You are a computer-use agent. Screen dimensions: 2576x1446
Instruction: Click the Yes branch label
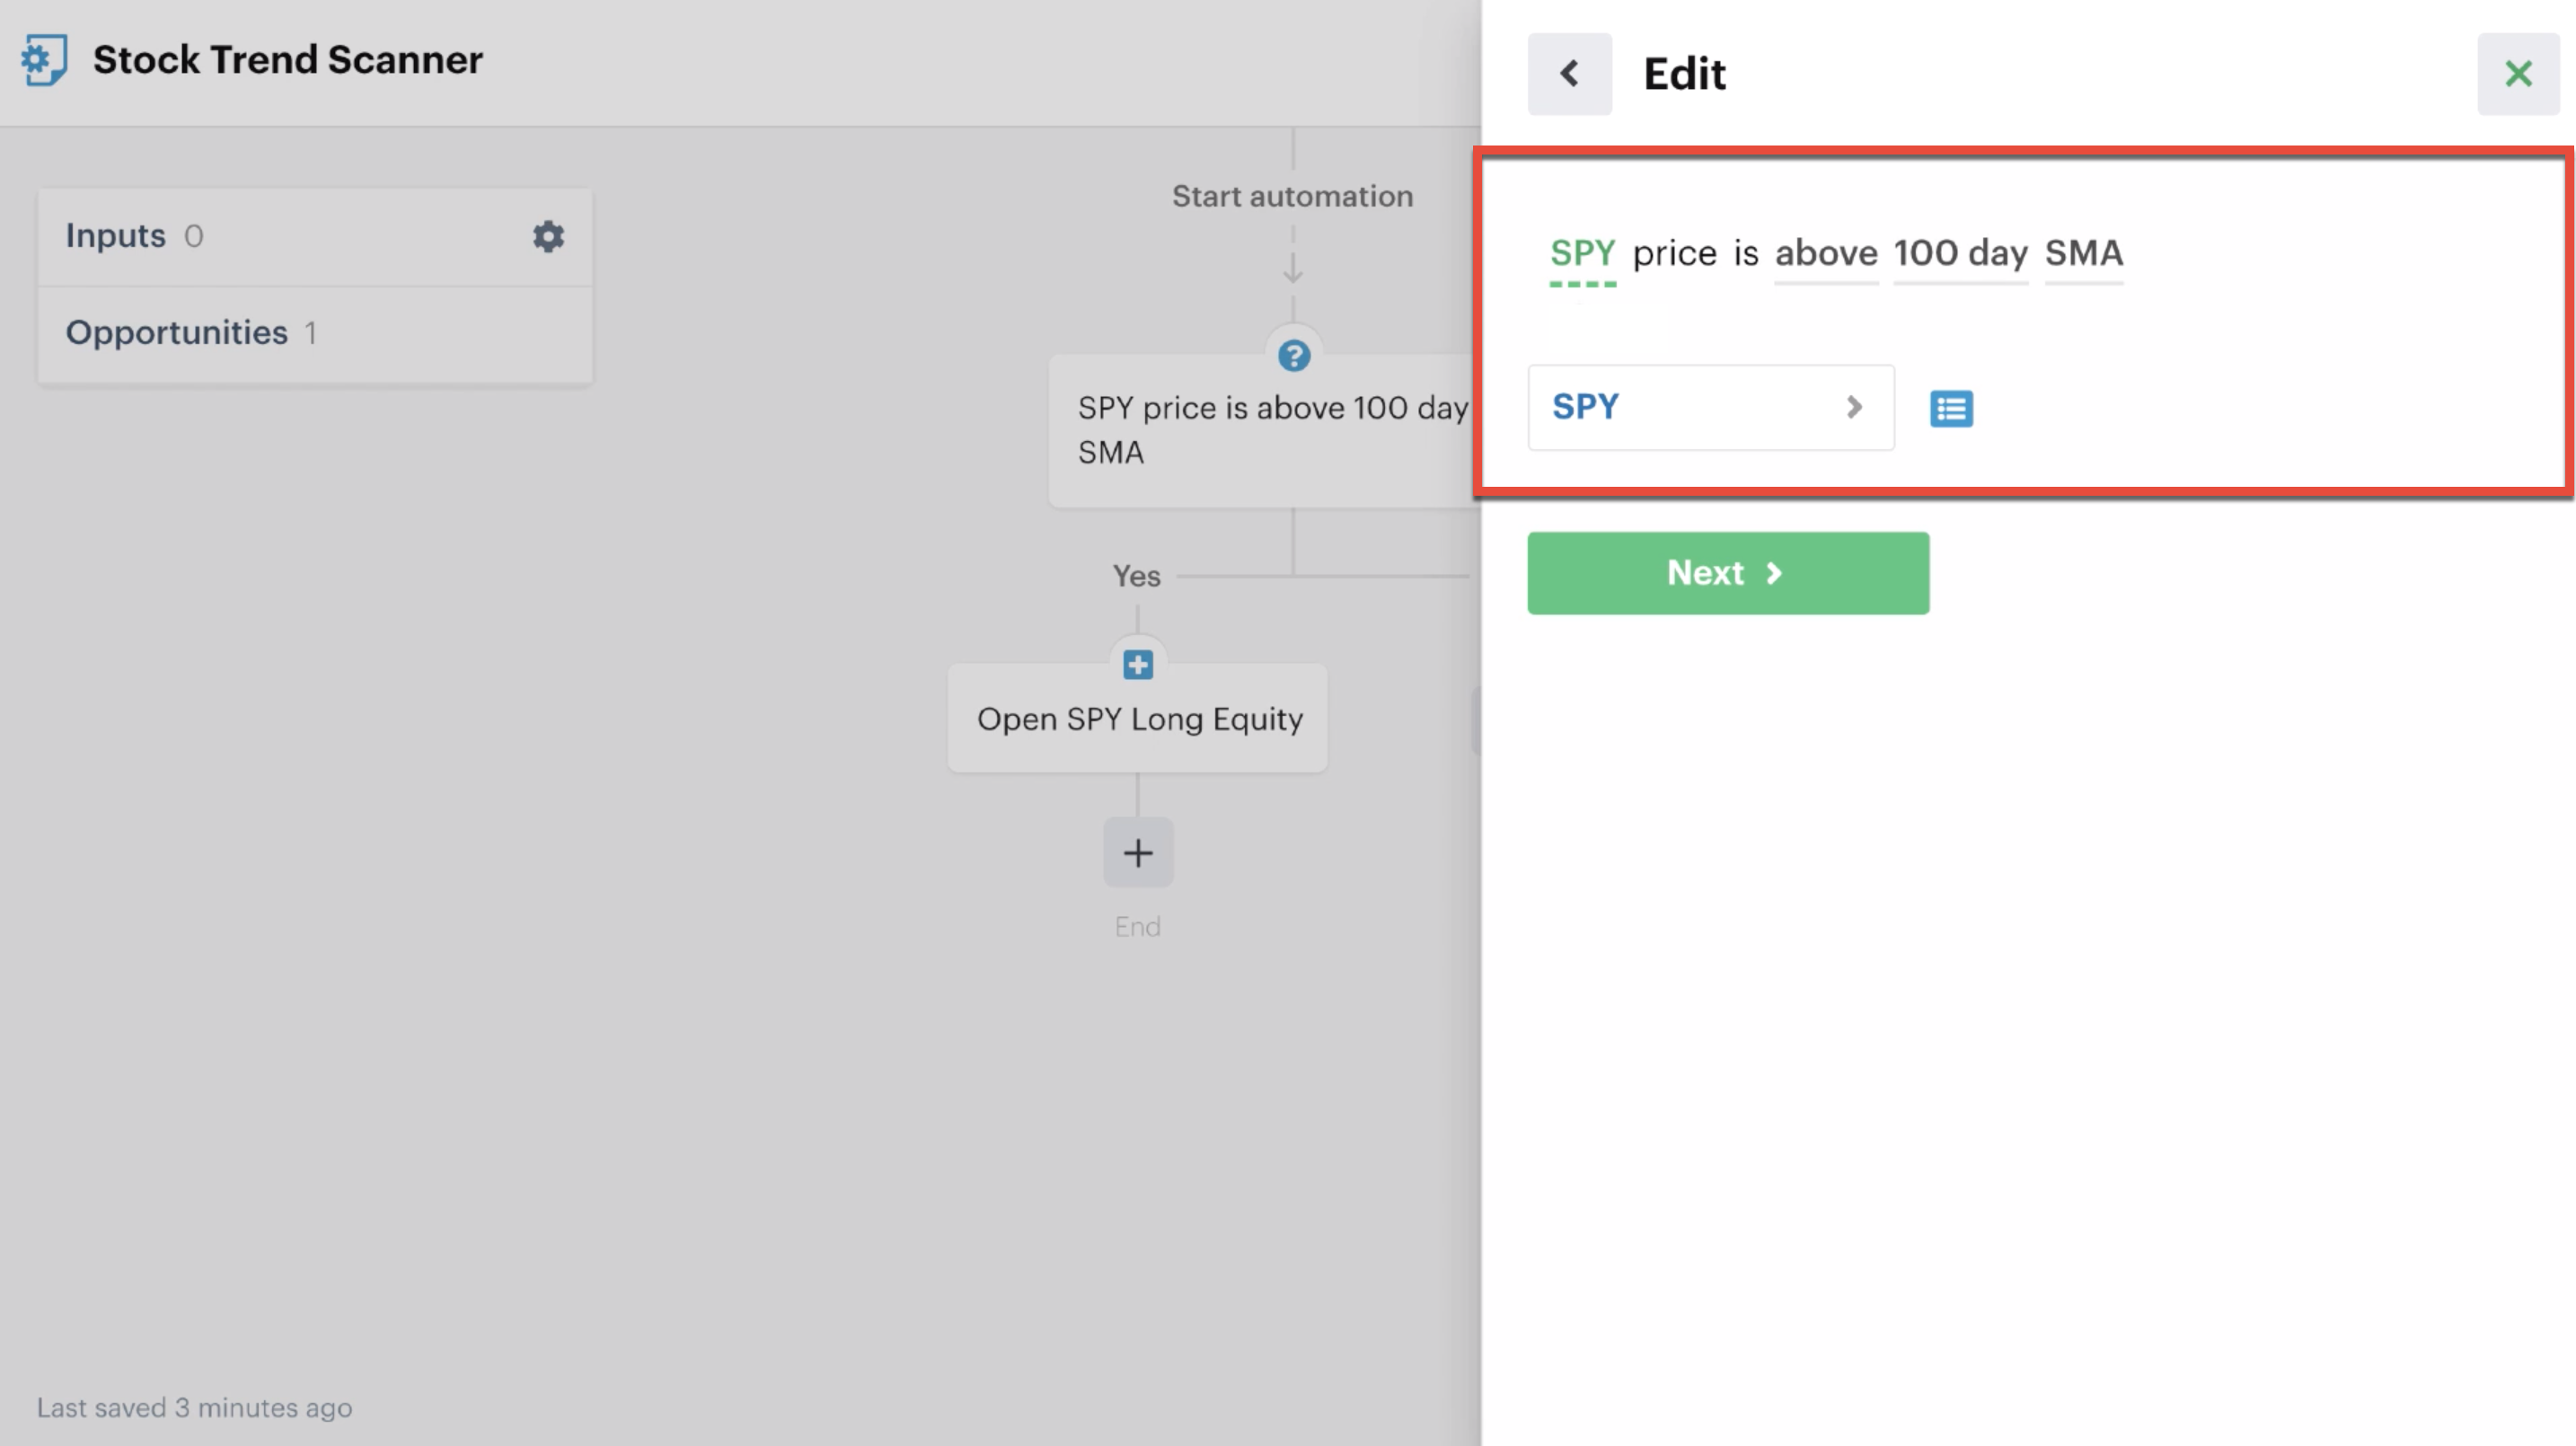click(1136, 576)
